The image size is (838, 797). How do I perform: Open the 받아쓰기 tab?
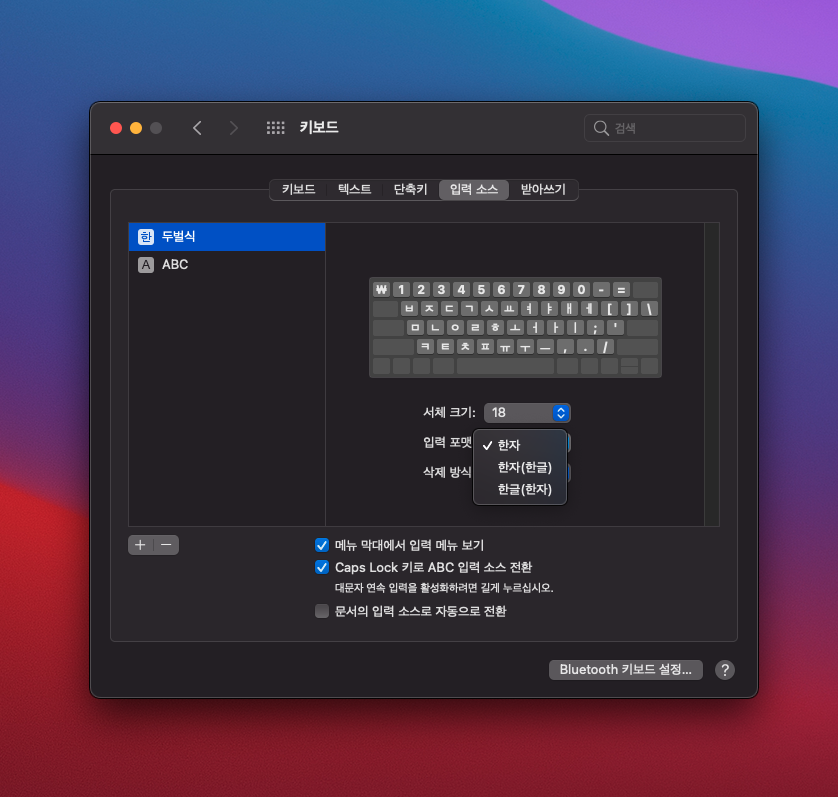click(x=543, y=190)
